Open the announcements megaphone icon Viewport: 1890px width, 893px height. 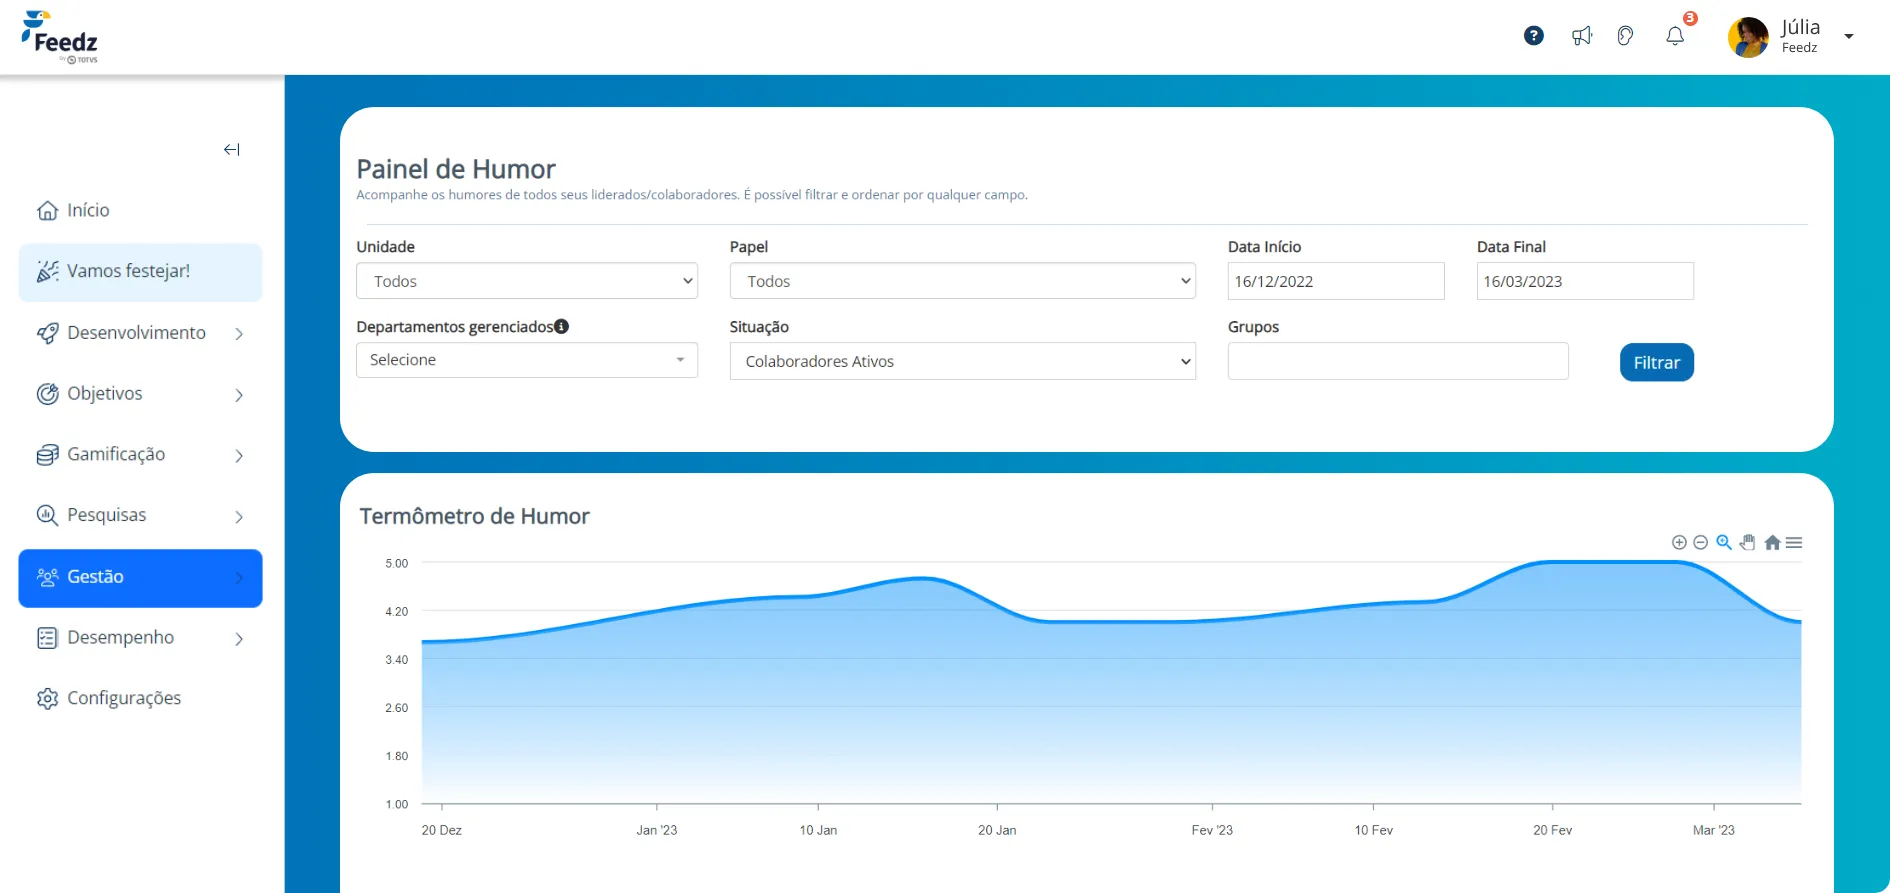pyautogui.click(x=1581, y=36)
